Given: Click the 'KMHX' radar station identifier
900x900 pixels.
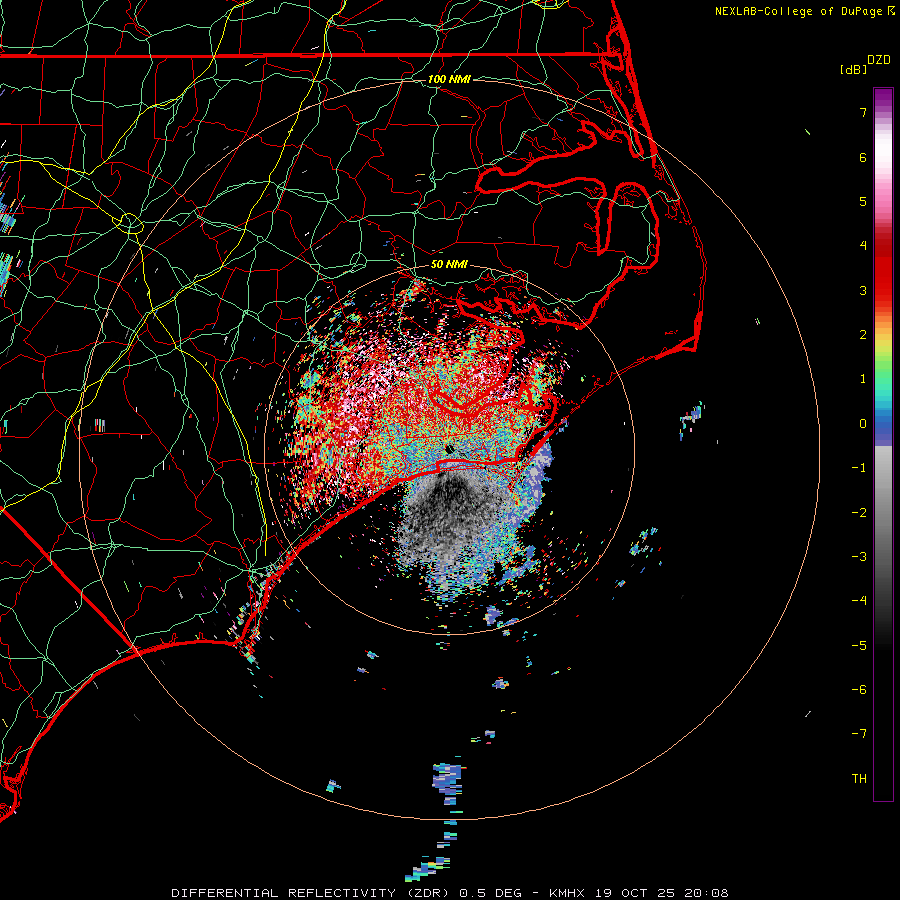Looking at the screenshot, I should pos(567,893).
